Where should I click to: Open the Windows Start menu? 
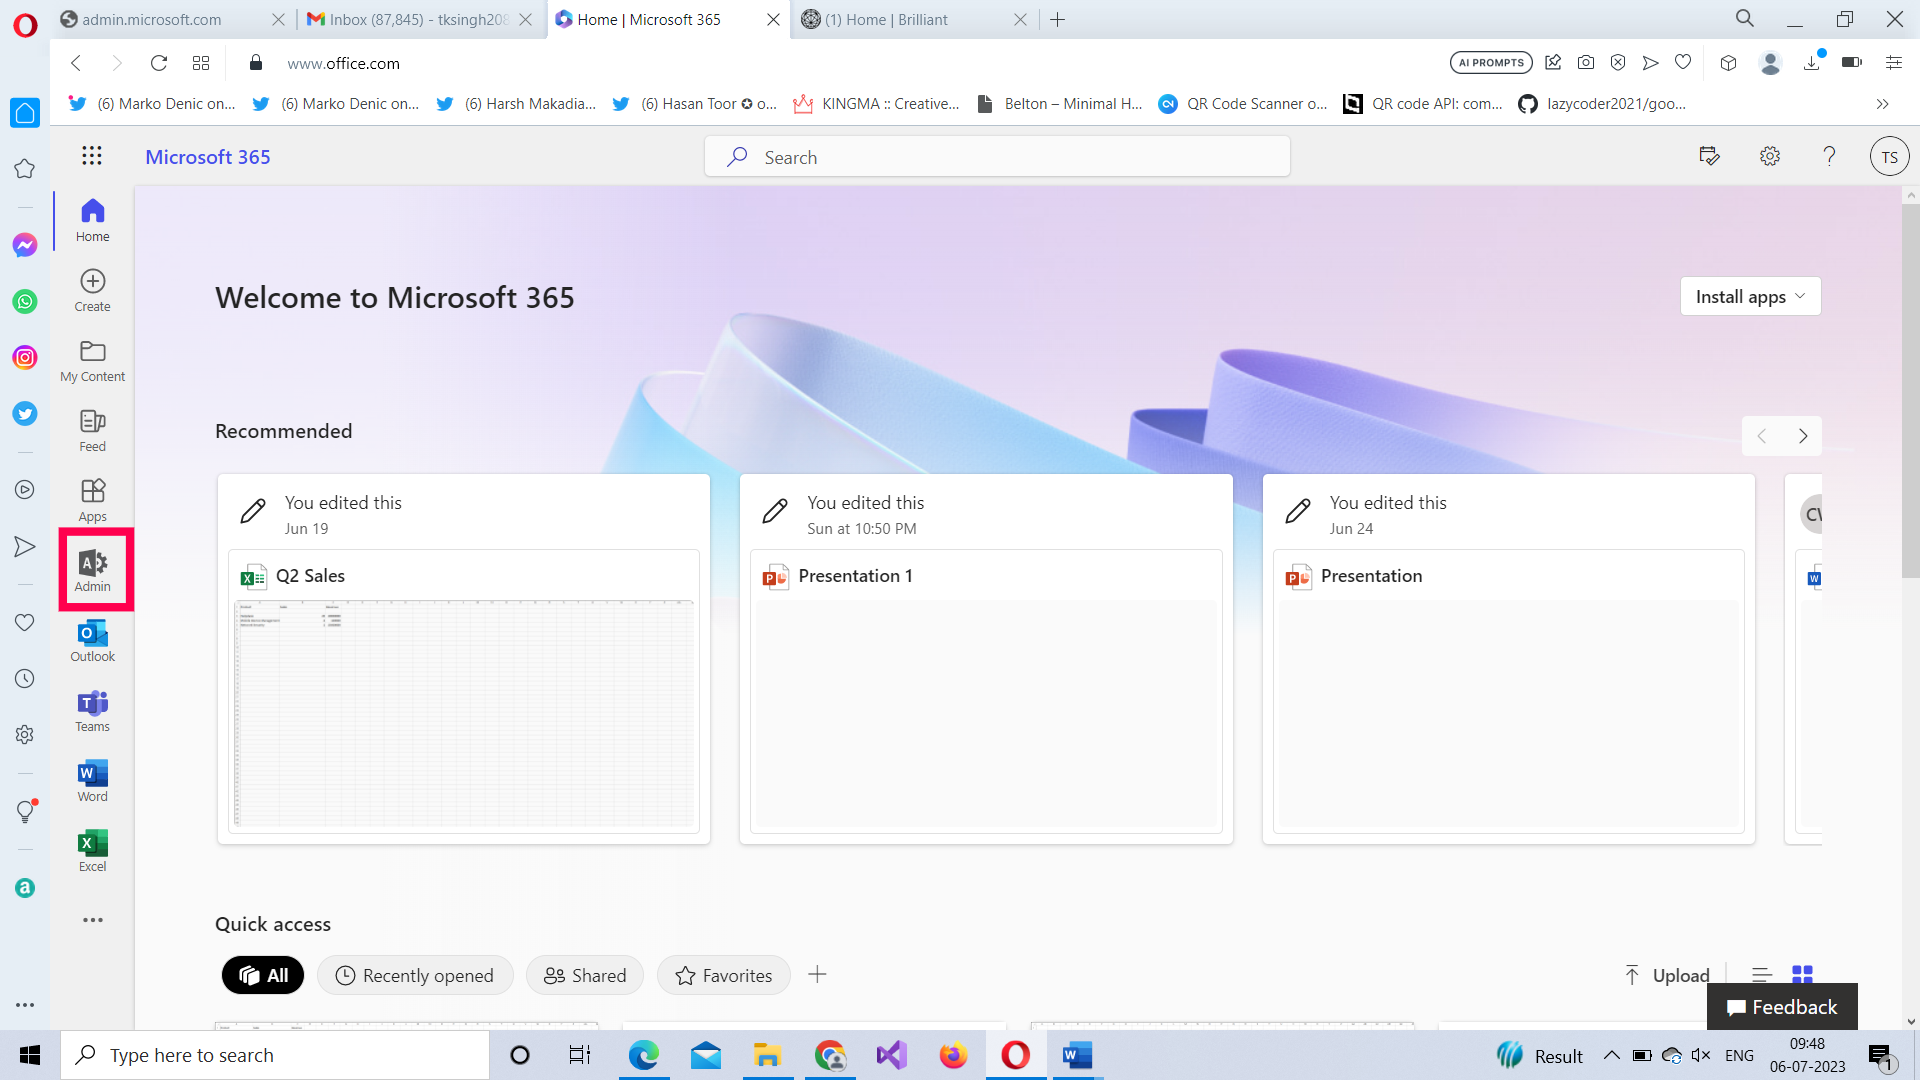tap(30, 1055)
